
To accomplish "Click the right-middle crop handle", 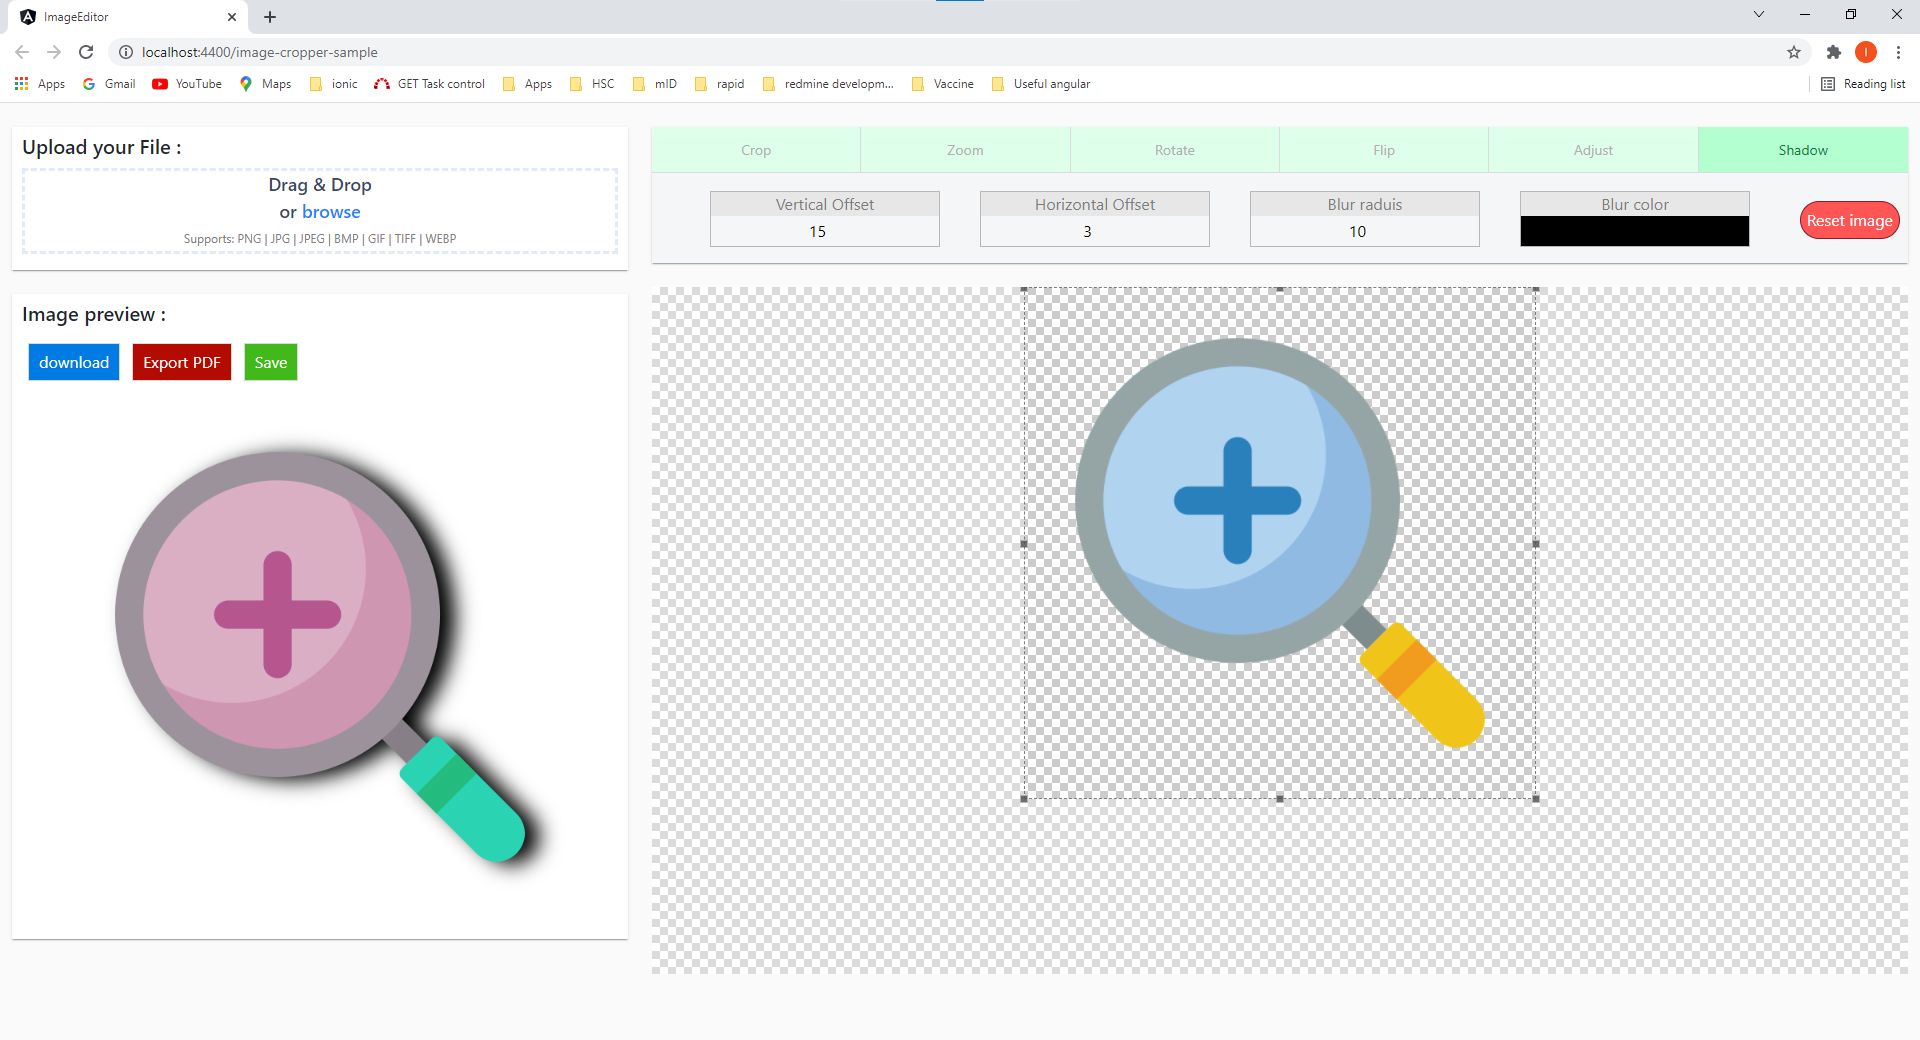I will coord(1536,544).
